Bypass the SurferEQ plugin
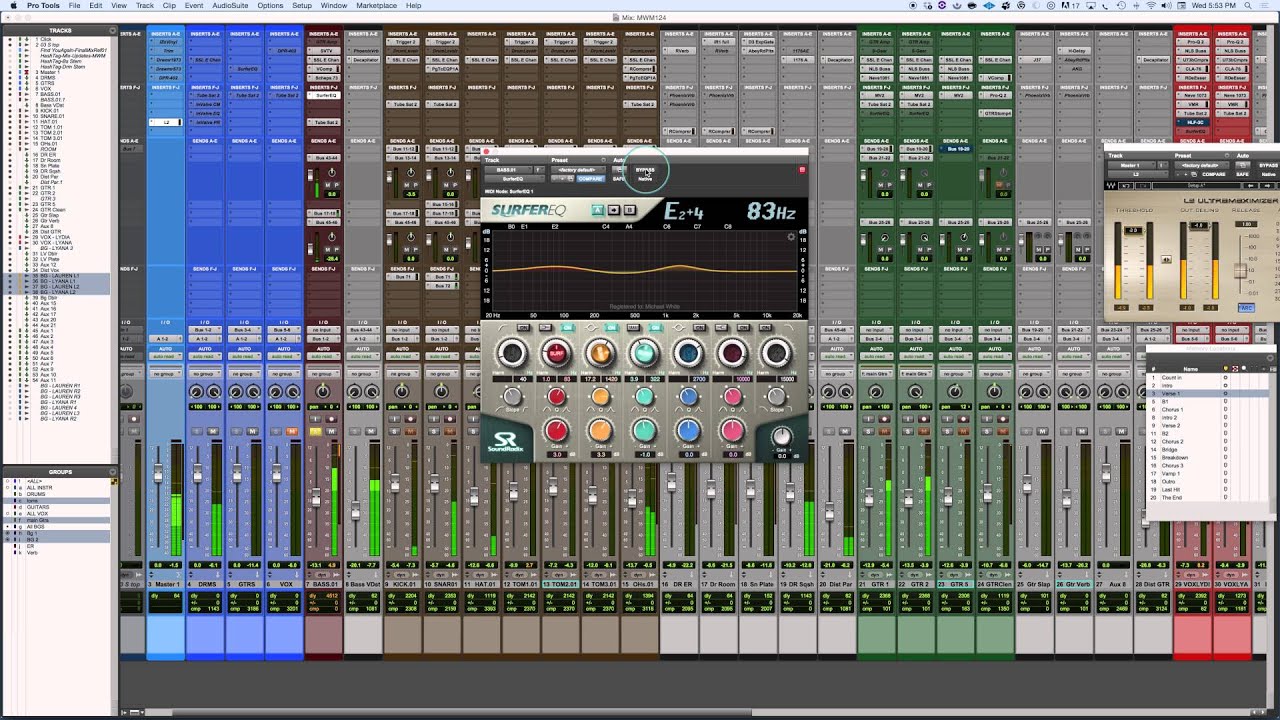Viewport: 1280px width, 720px height. 645,170
